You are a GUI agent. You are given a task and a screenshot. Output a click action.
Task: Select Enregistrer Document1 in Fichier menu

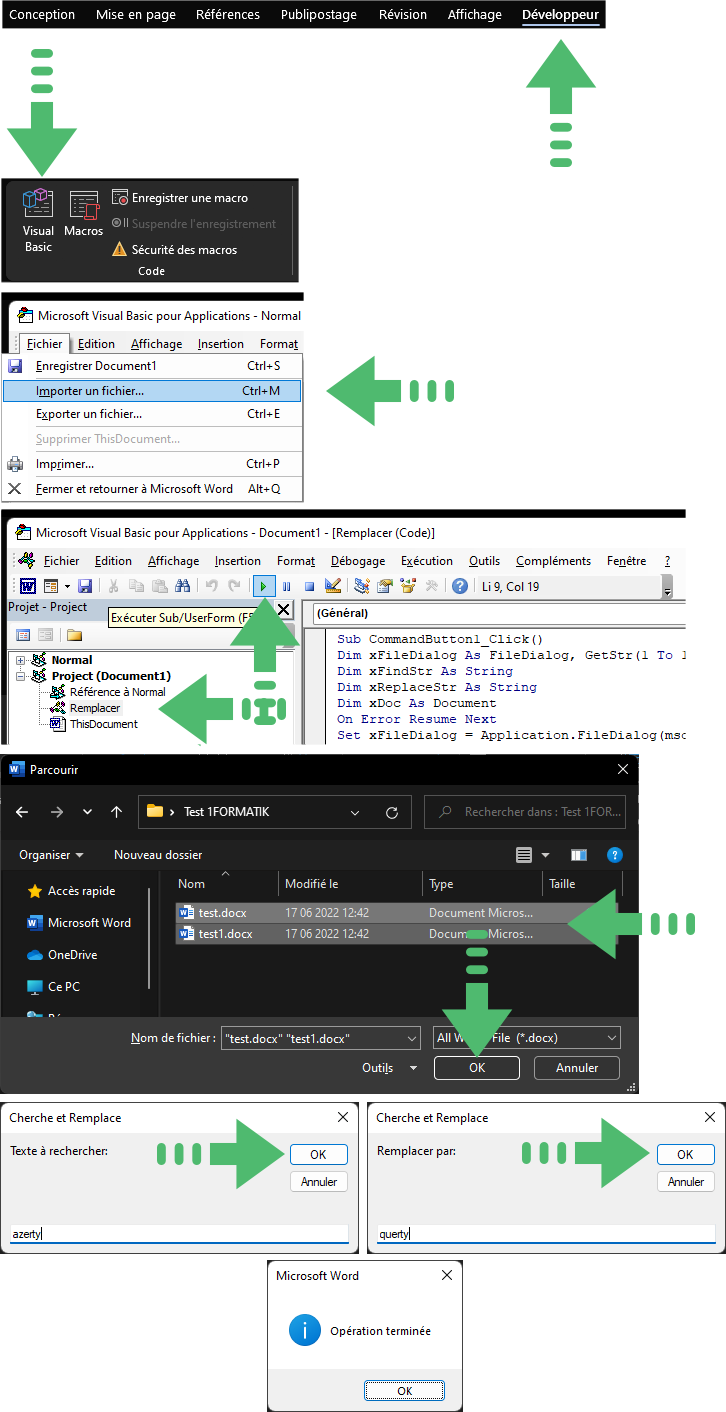152,366
